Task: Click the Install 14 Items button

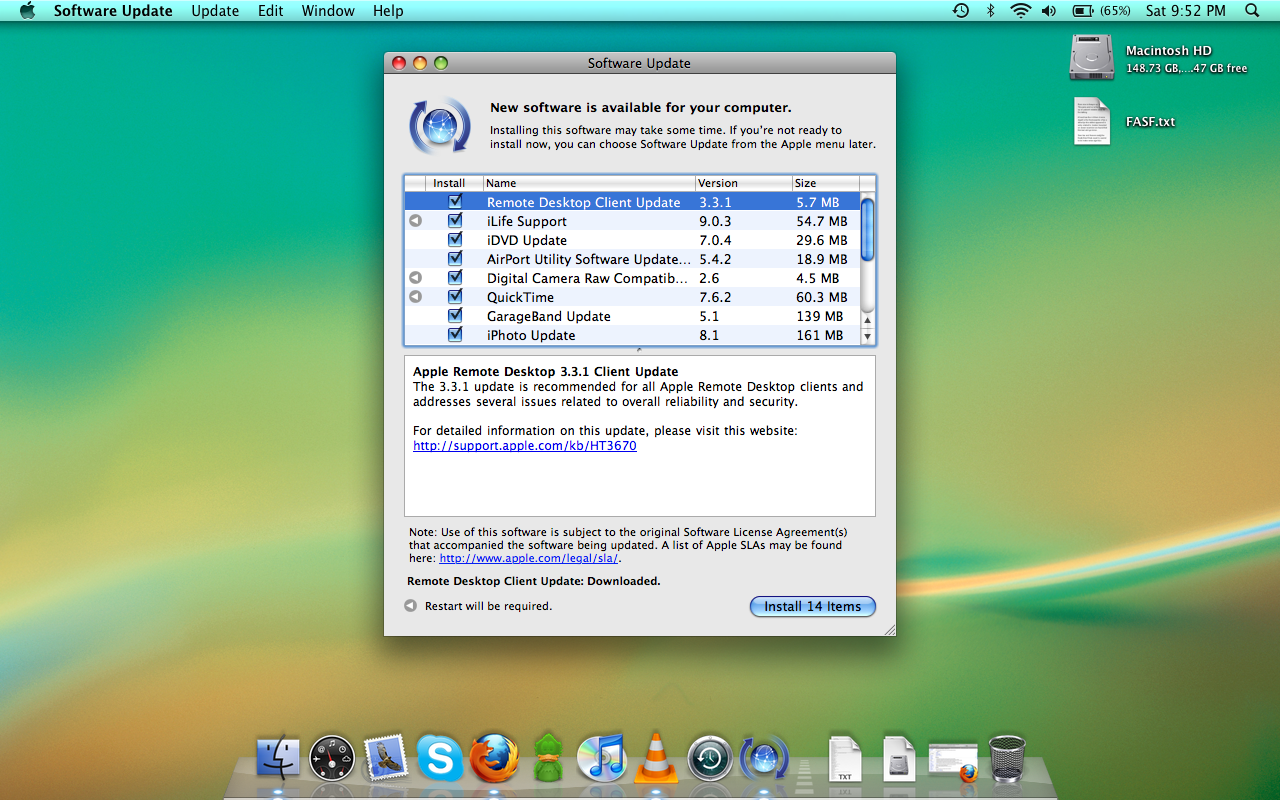Action: click(813, 606)
